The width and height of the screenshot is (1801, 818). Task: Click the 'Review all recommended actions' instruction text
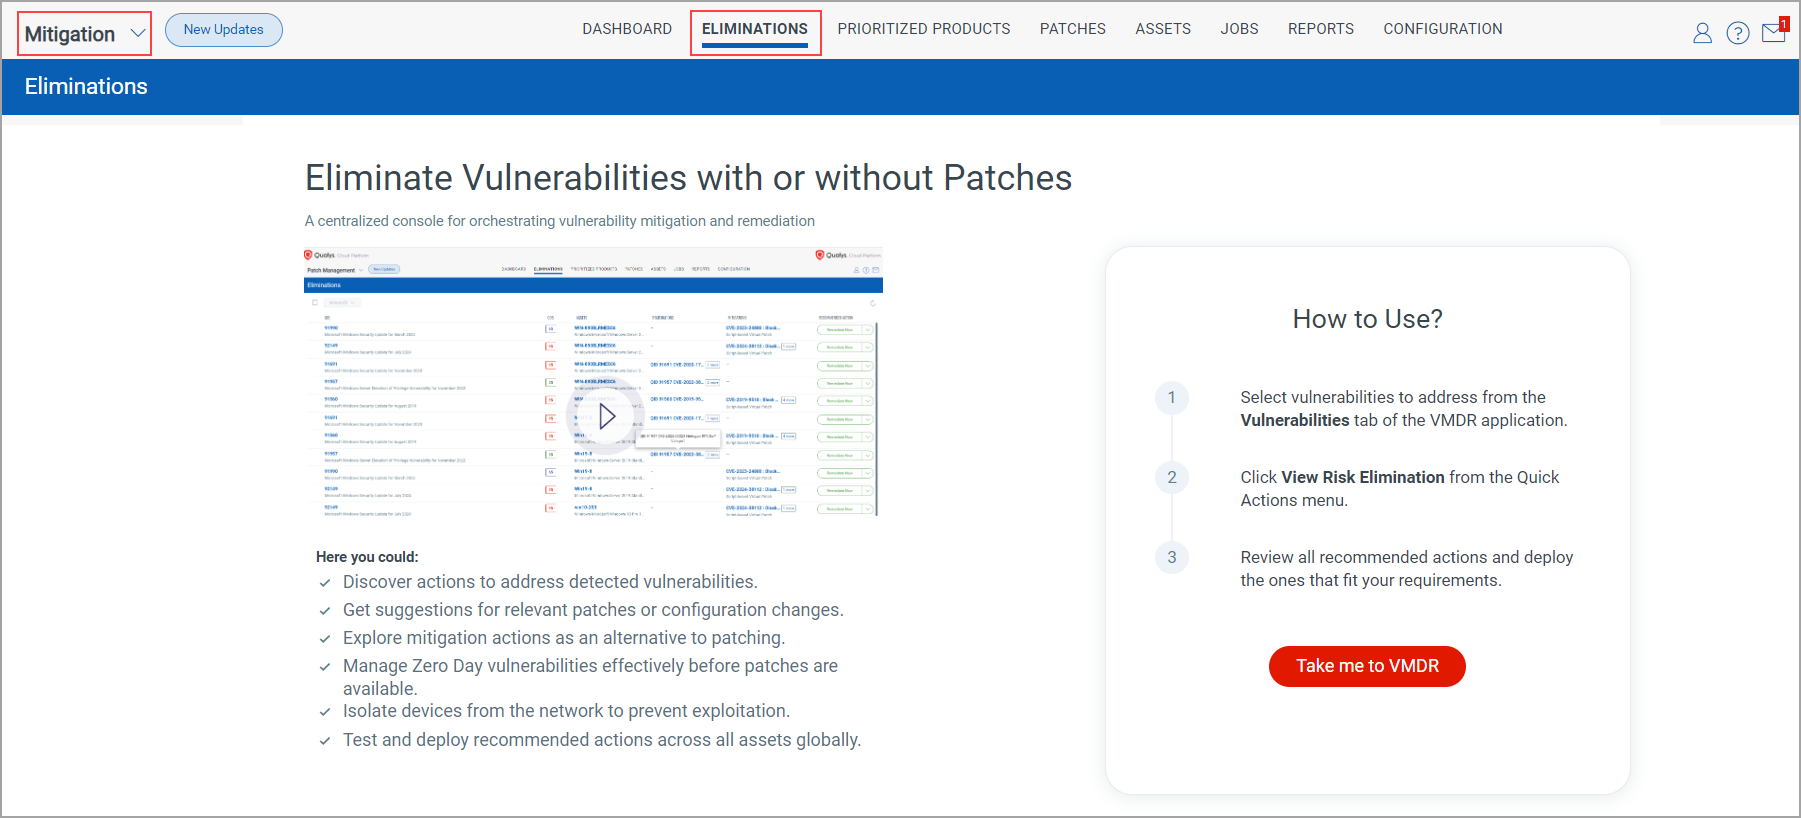click(x=1407, y=569)
